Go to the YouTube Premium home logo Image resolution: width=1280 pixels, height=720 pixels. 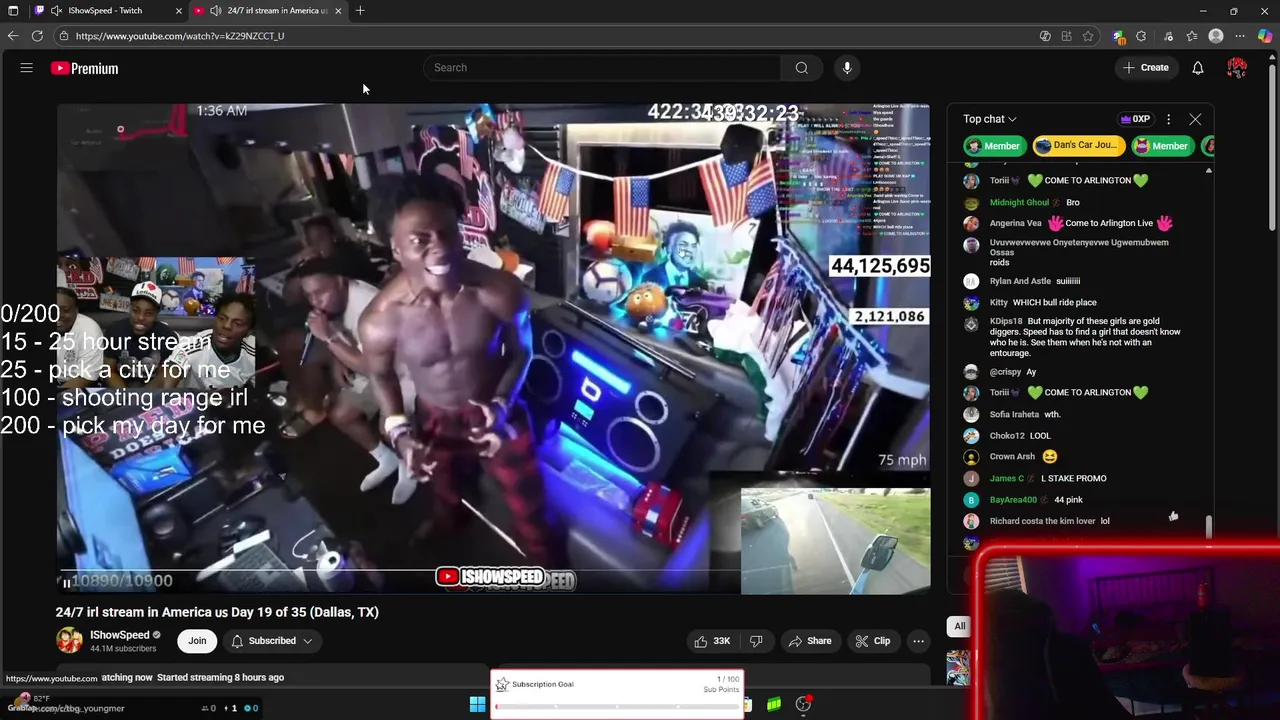(x=85, y=68)
